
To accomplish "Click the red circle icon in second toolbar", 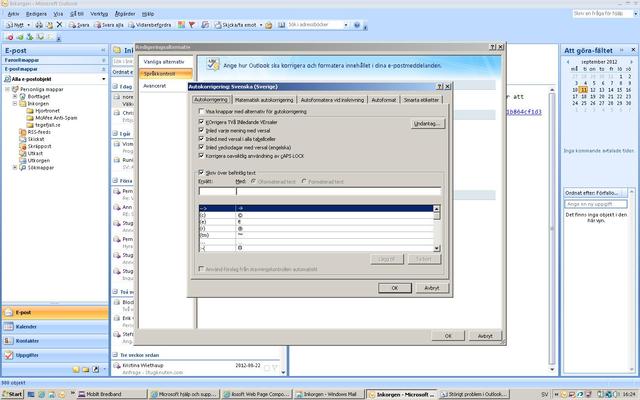I will (x=10, y=37).
